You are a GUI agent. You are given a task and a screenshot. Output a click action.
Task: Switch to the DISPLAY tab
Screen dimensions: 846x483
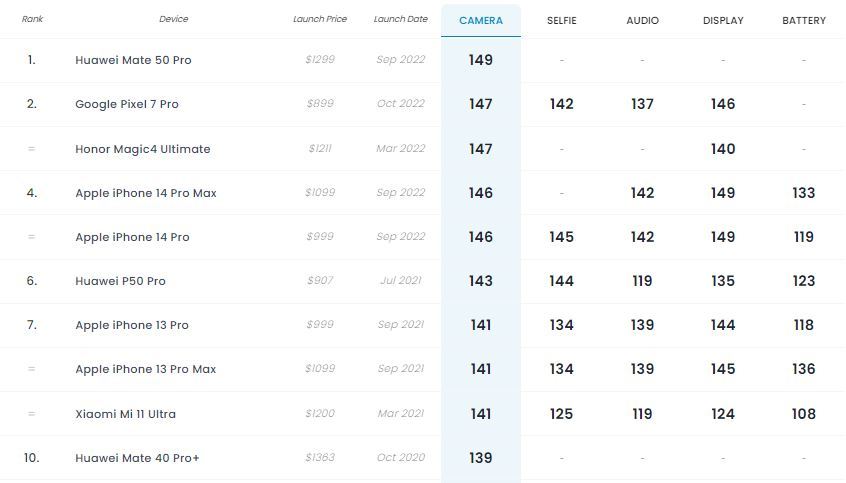point(723,21)
